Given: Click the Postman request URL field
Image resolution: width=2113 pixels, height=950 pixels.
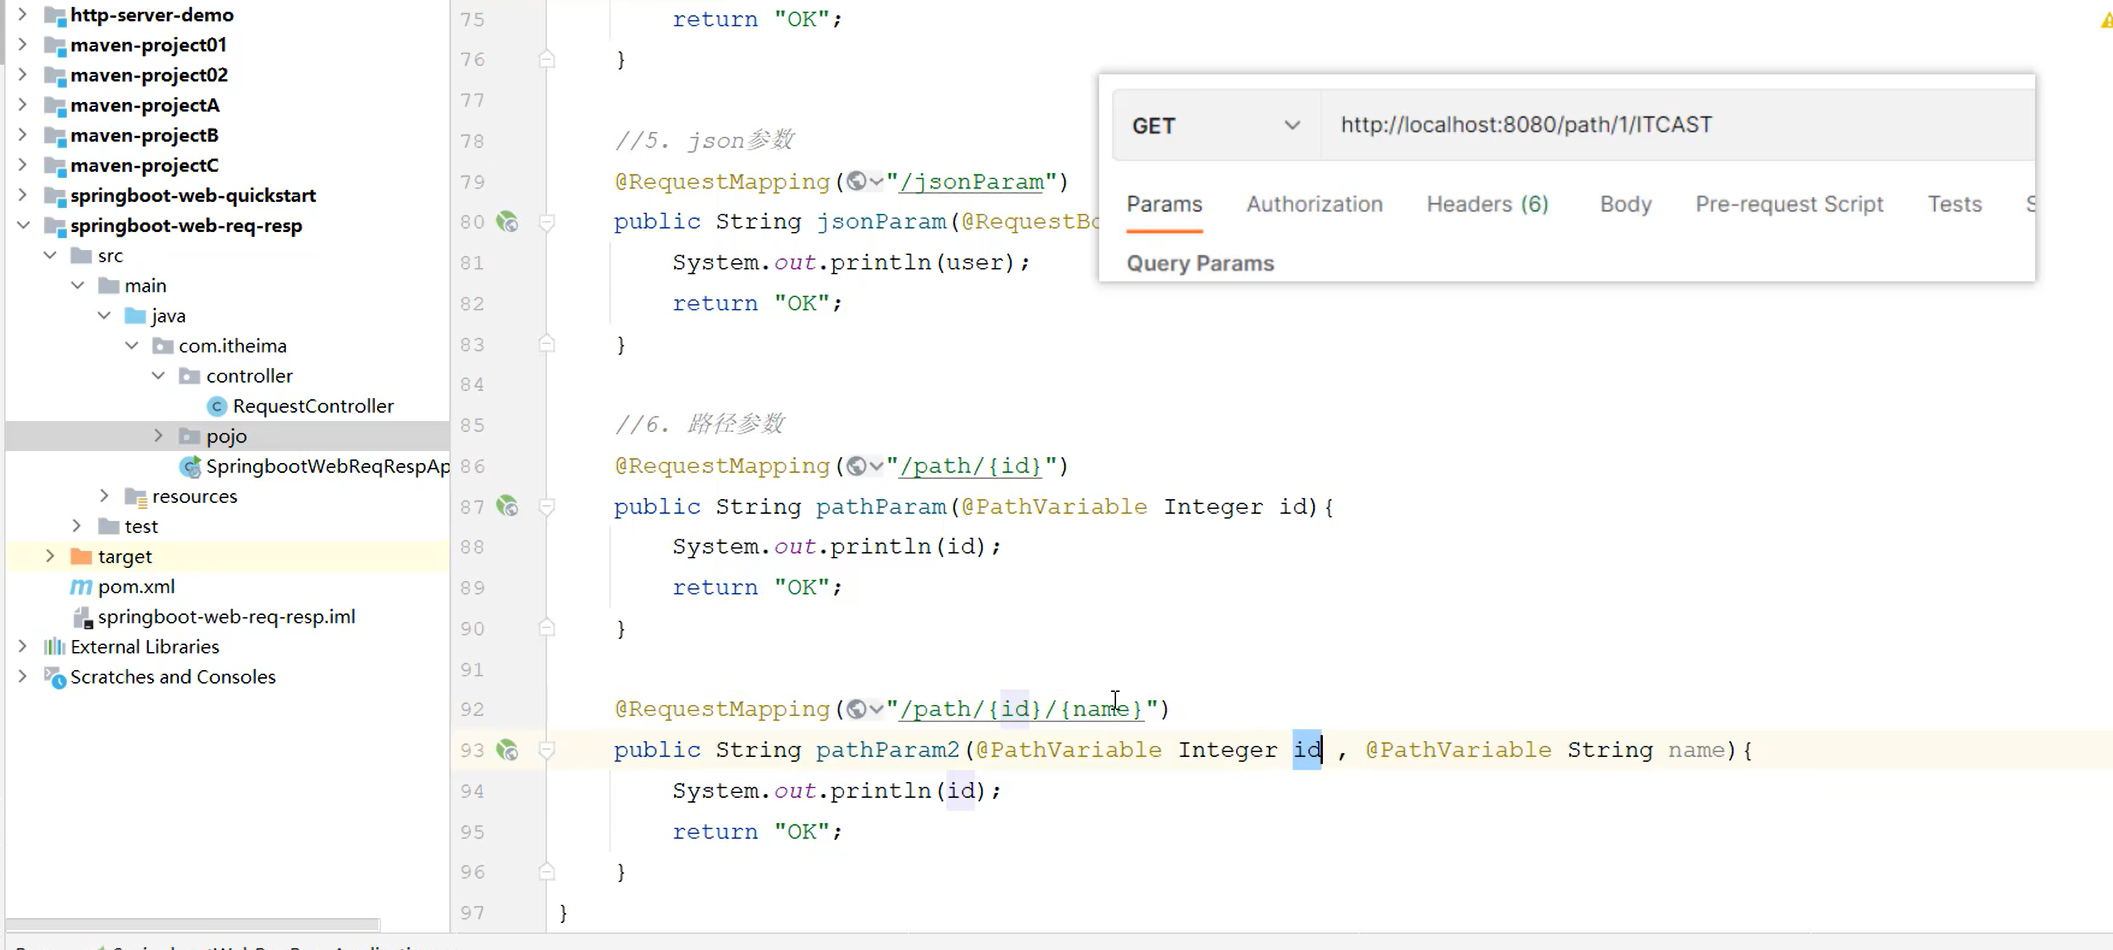Looking at the screenshot, I should (1678, 125).
